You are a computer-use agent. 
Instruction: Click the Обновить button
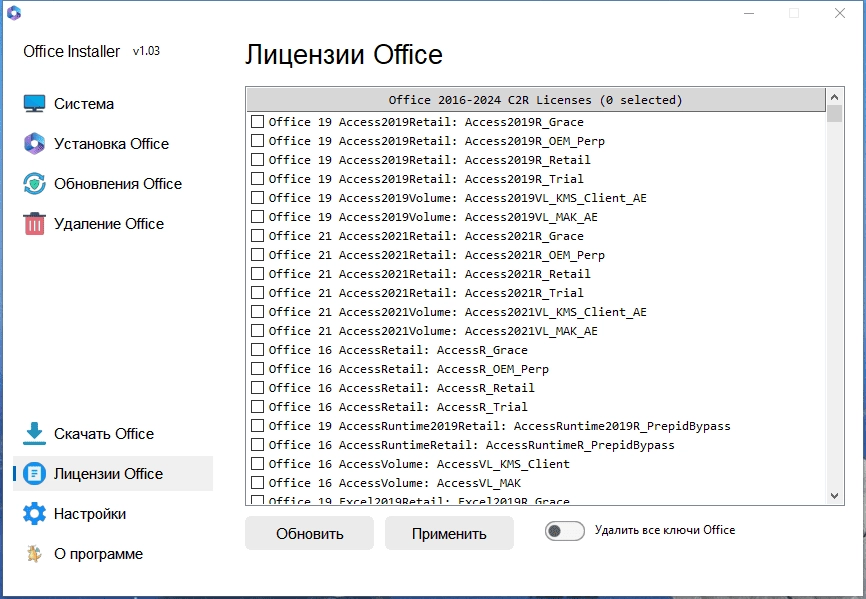pos(309,533)
